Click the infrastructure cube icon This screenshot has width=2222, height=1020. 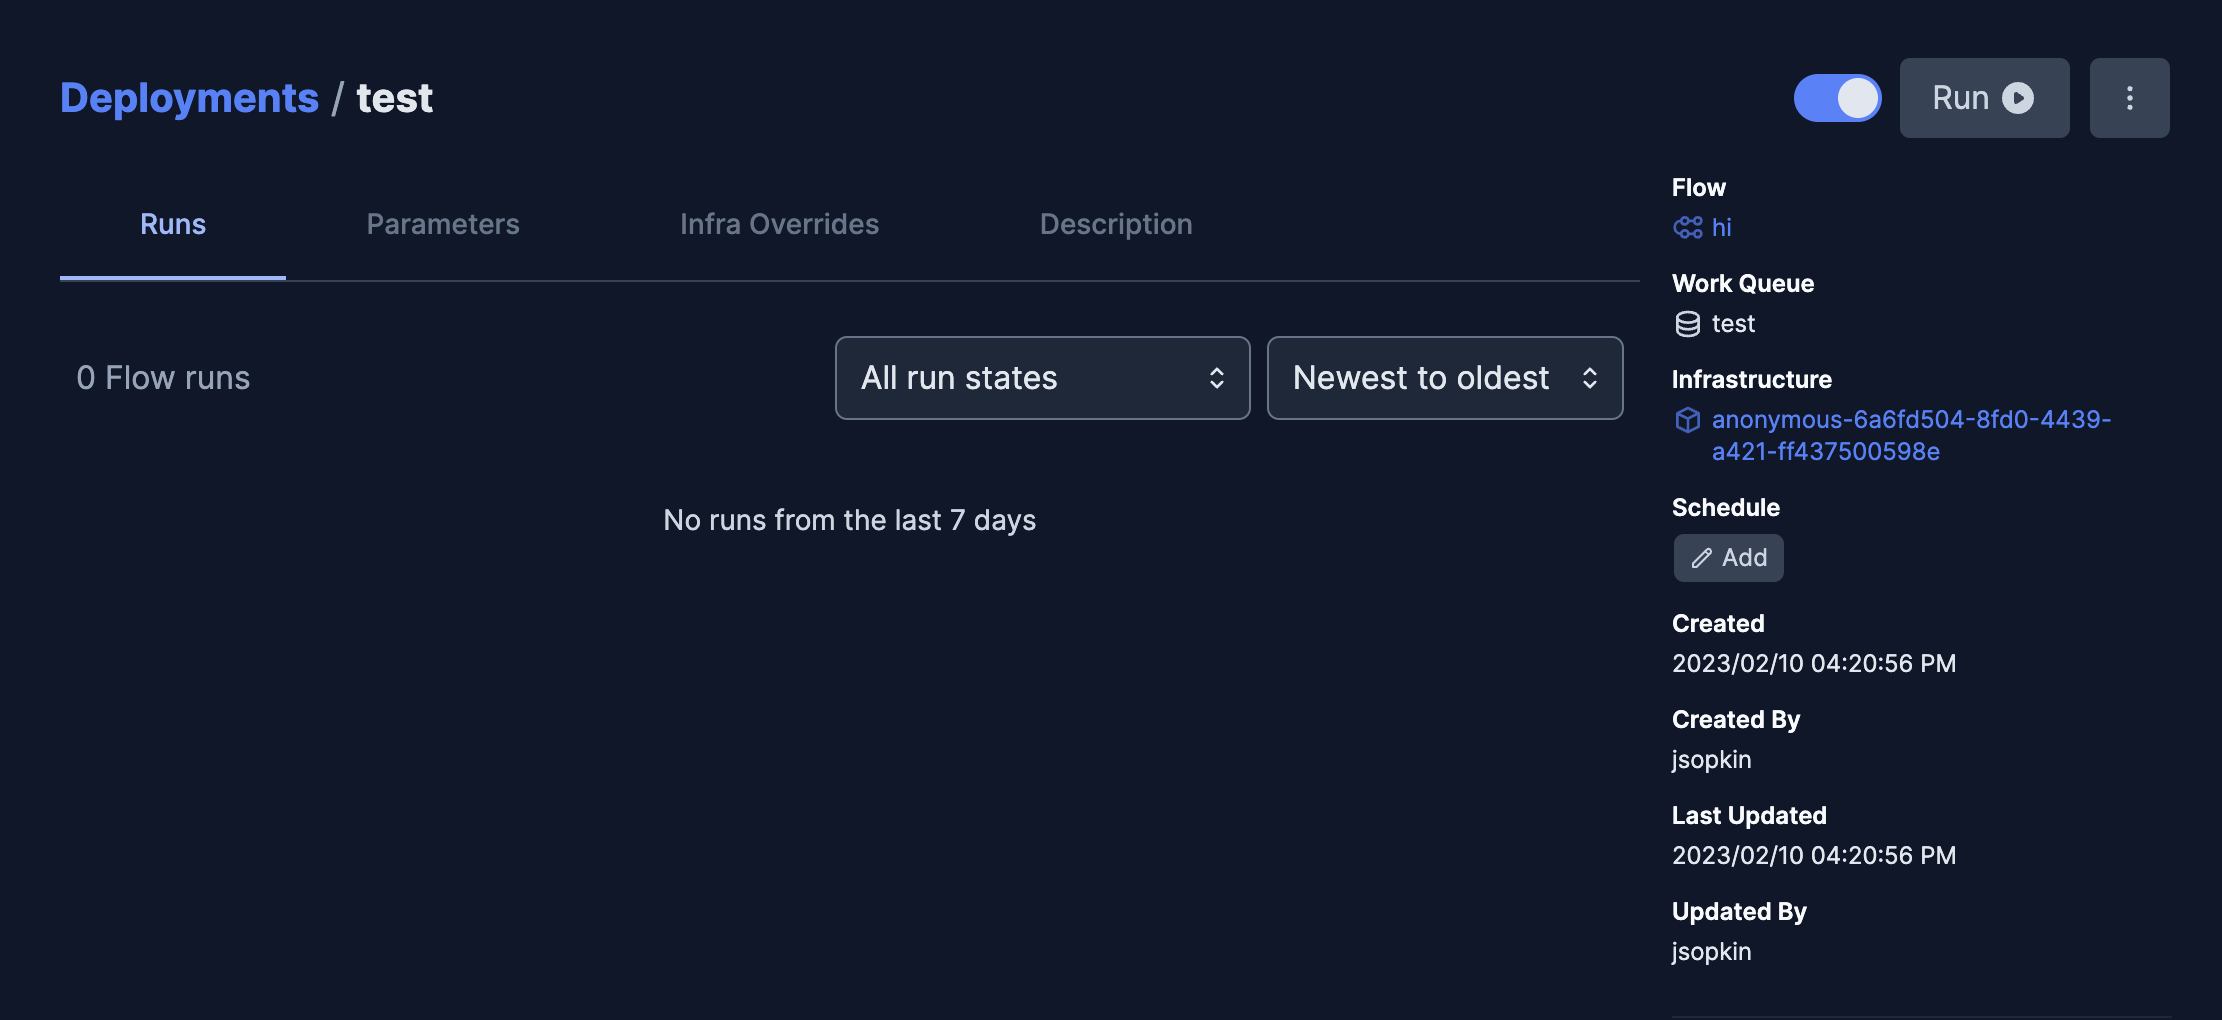tap(1688, 420)
